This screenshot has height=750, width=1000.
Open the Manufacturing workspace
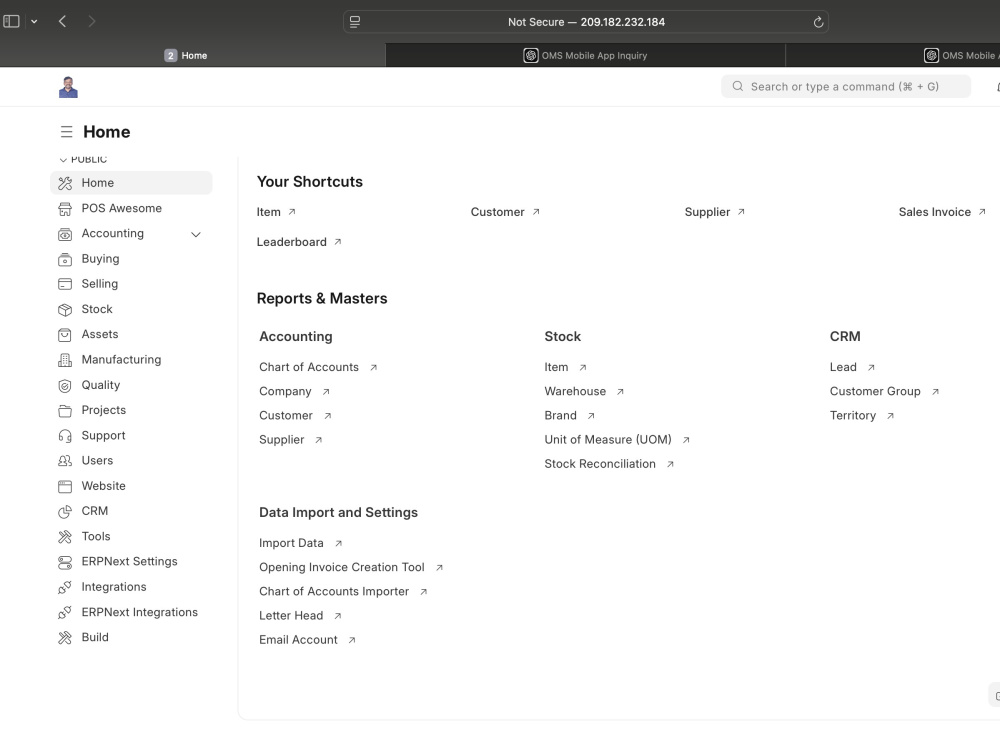pyautogui.click(x=131, y=360)
